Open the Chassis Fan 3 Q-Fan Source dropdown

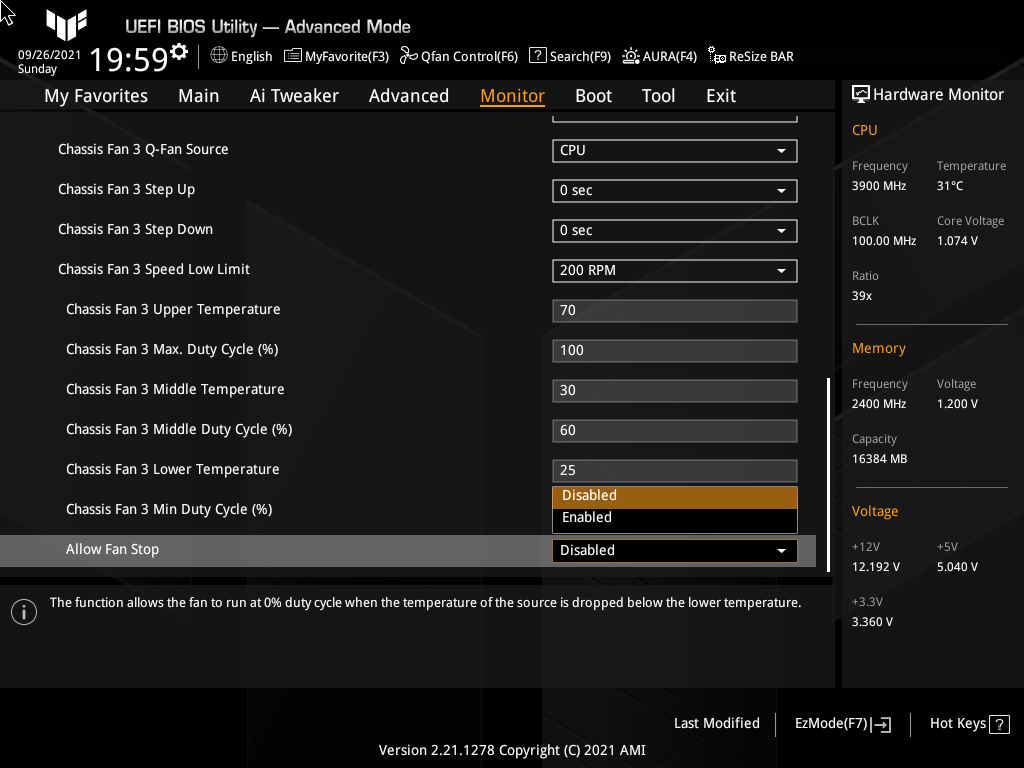(674, 150)
